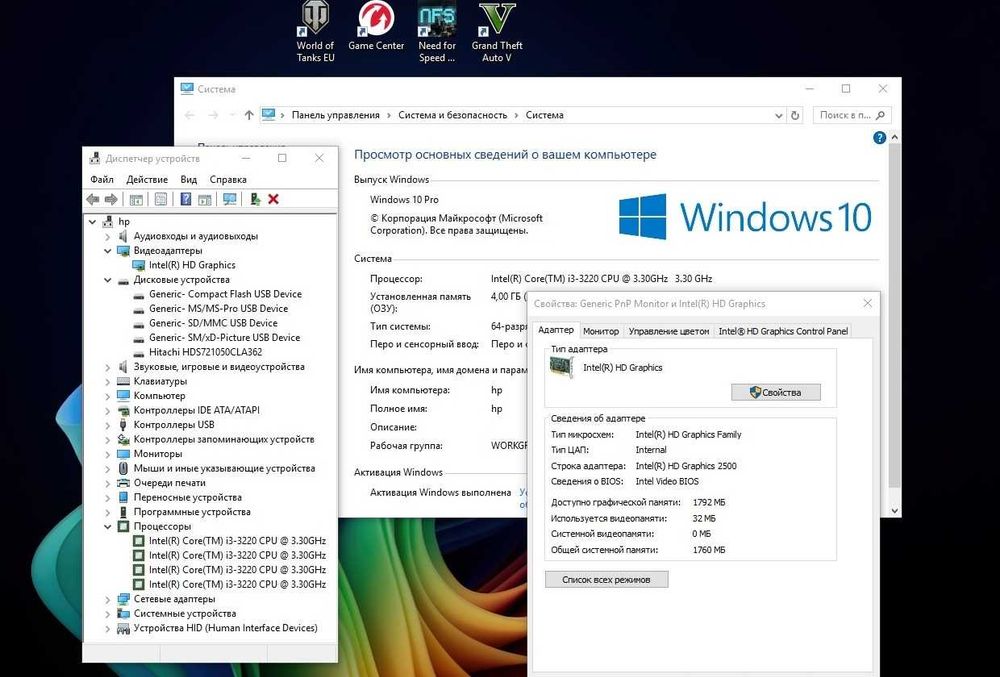The height and width of the screenshot is (677, 1000).
Task: Expand the Клавиатуры category
Action: point(108,381)
